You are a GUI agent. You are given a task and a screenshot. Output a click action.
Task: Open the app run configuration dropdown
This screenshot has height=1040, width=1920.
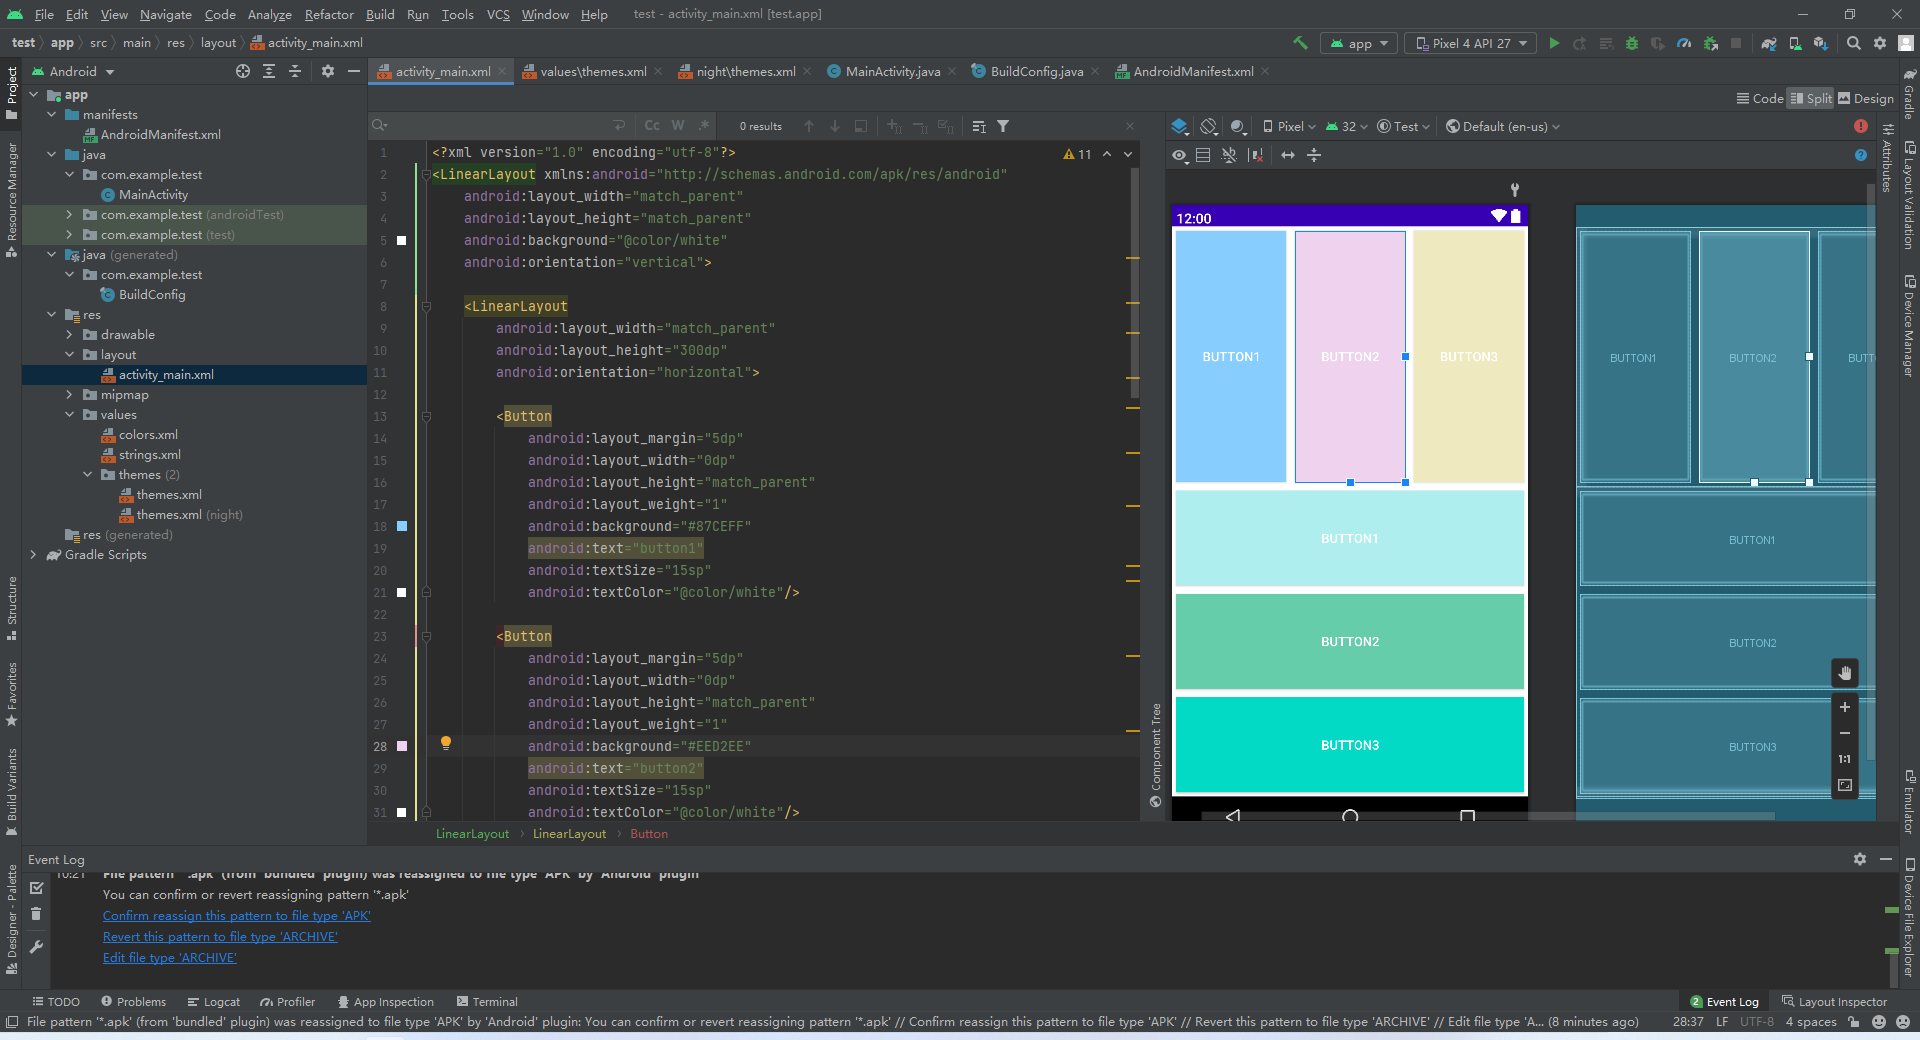point(1360,43)
